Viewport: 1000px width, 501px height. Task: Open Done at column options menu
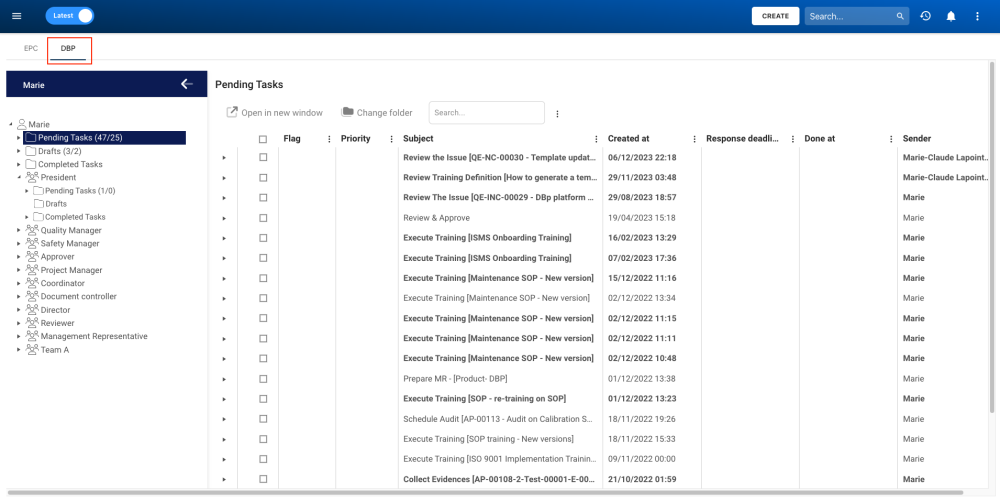(891, 139)
